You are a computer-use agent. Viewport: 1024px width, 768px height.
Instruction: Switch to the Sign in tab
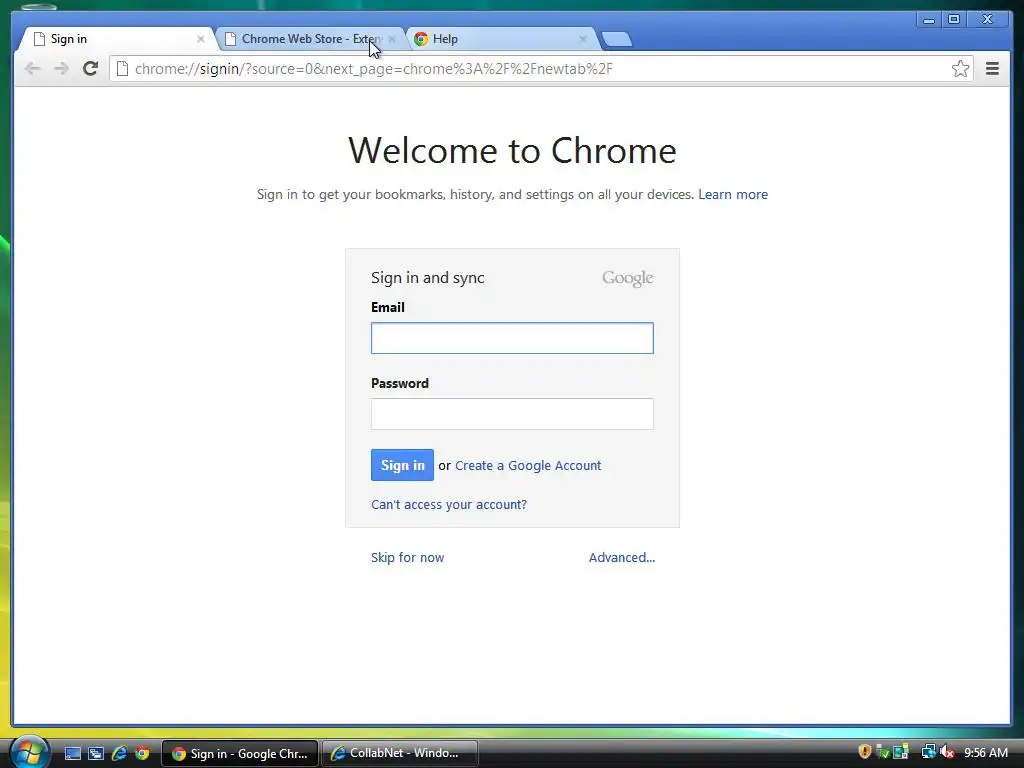pyautogui.click(x=116, y=39)
